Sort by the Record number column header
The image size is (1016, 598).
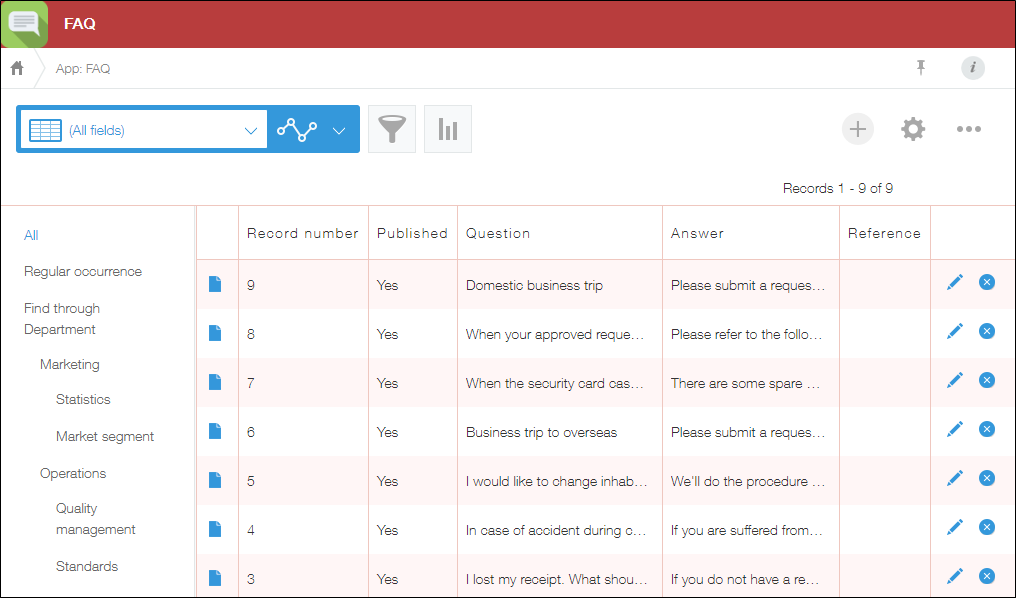(303, 232)
